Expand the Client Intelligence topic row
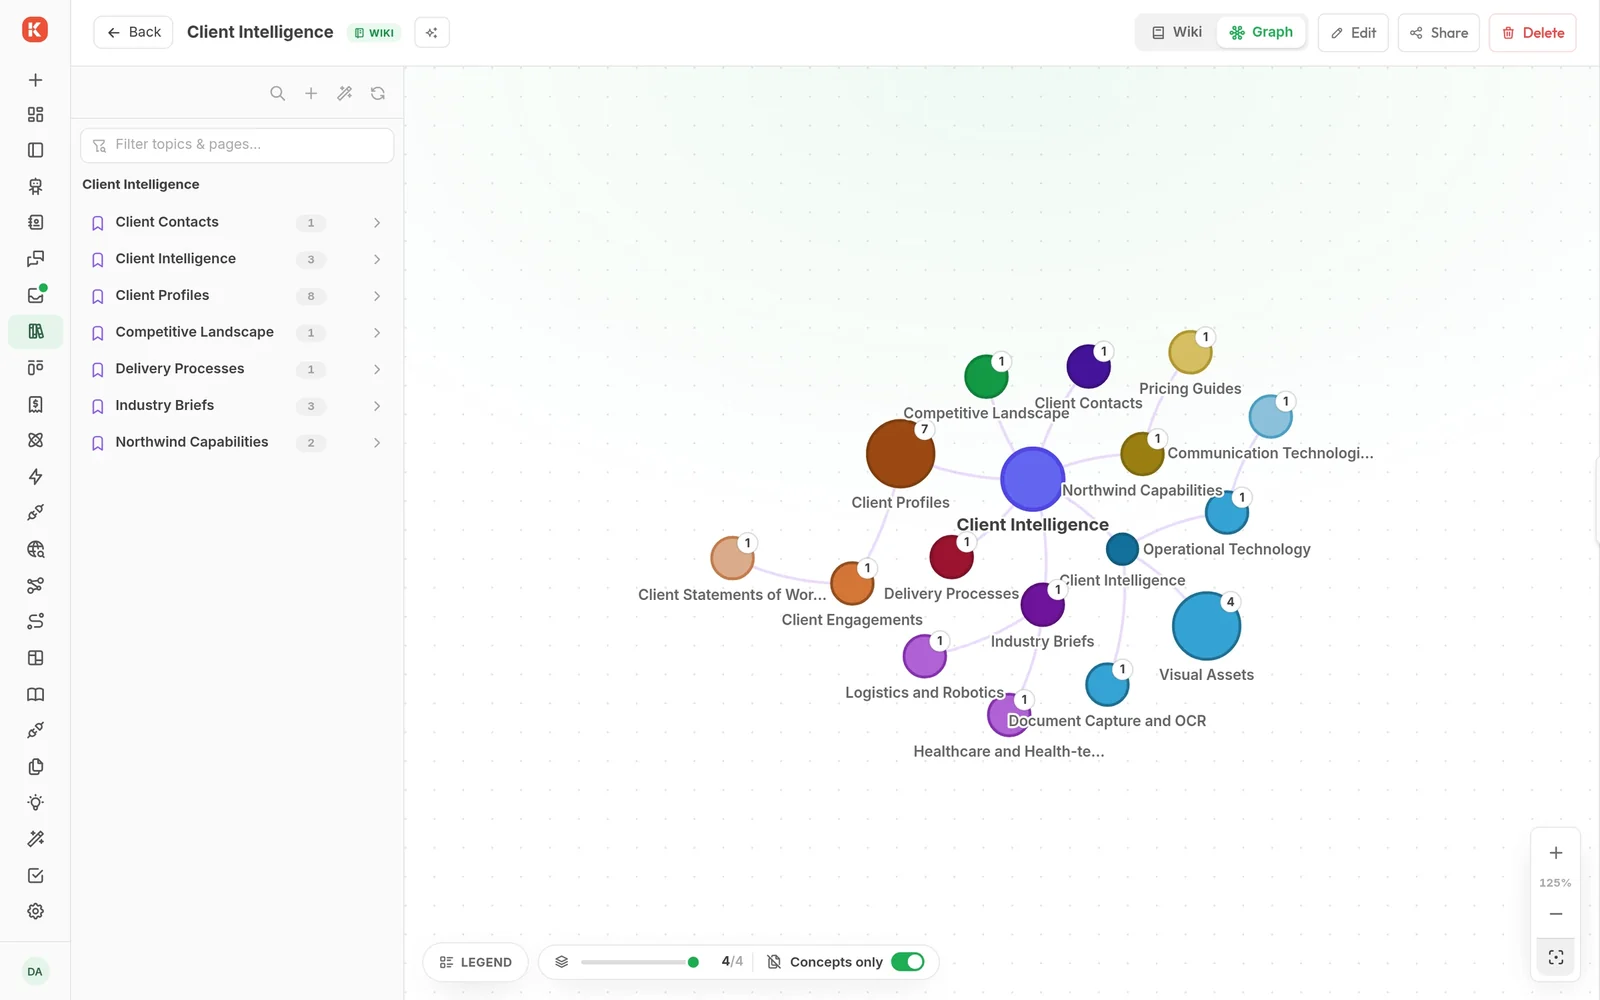1600x1000 pixels. 377,259
